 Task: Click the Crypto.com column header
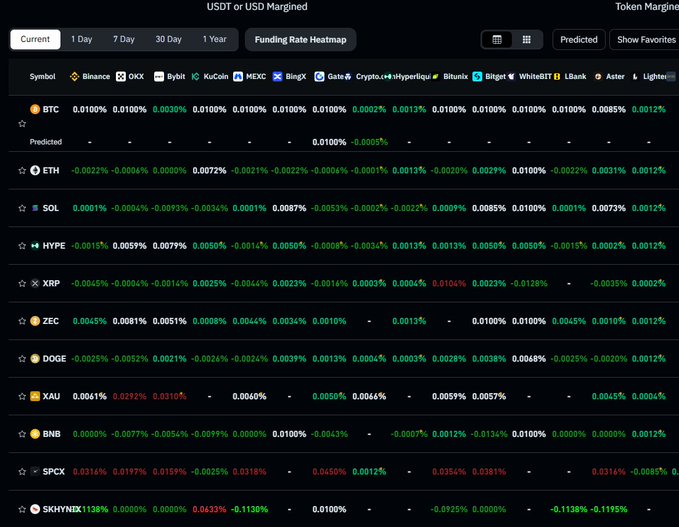(370, 77)
